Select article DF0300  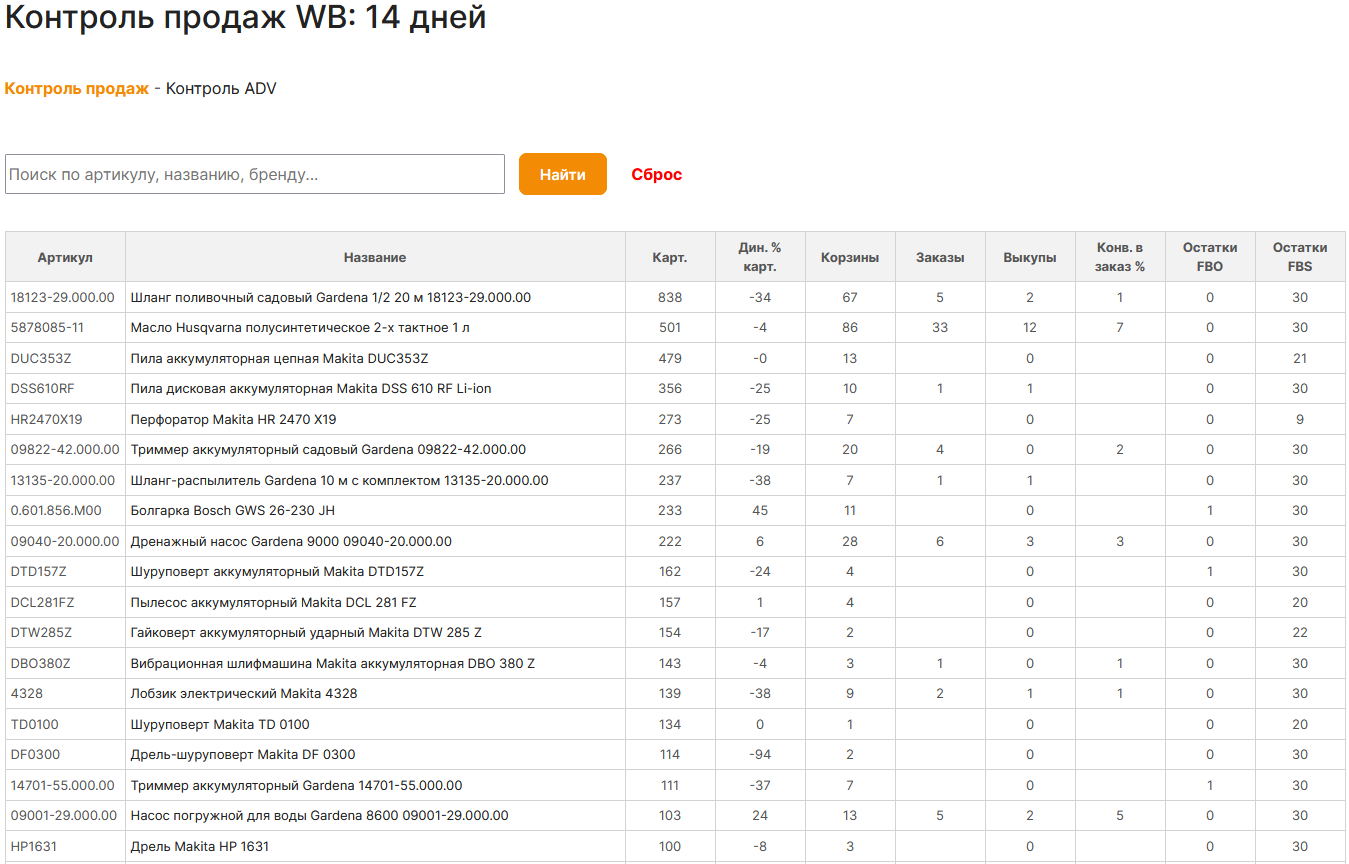pyautogui.click(x=36, y=754)
